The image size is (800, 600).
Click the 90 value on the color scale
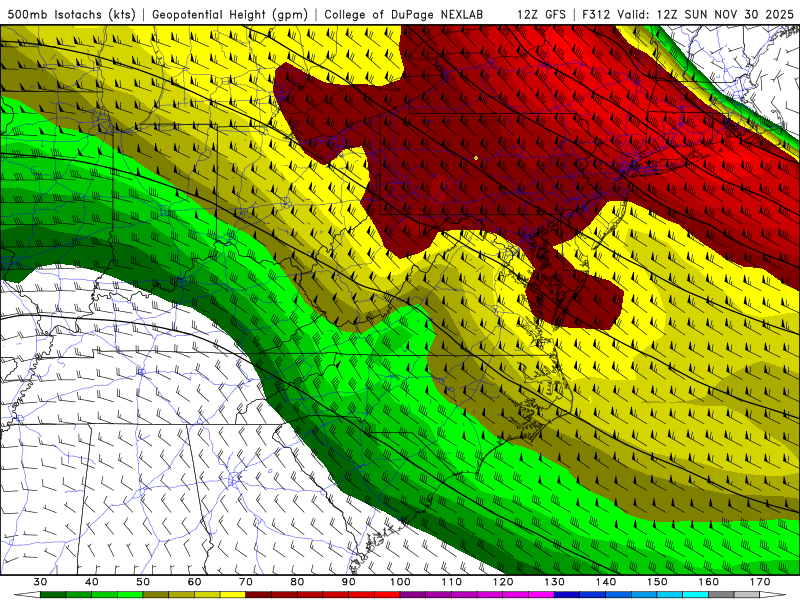coord(349,582)
